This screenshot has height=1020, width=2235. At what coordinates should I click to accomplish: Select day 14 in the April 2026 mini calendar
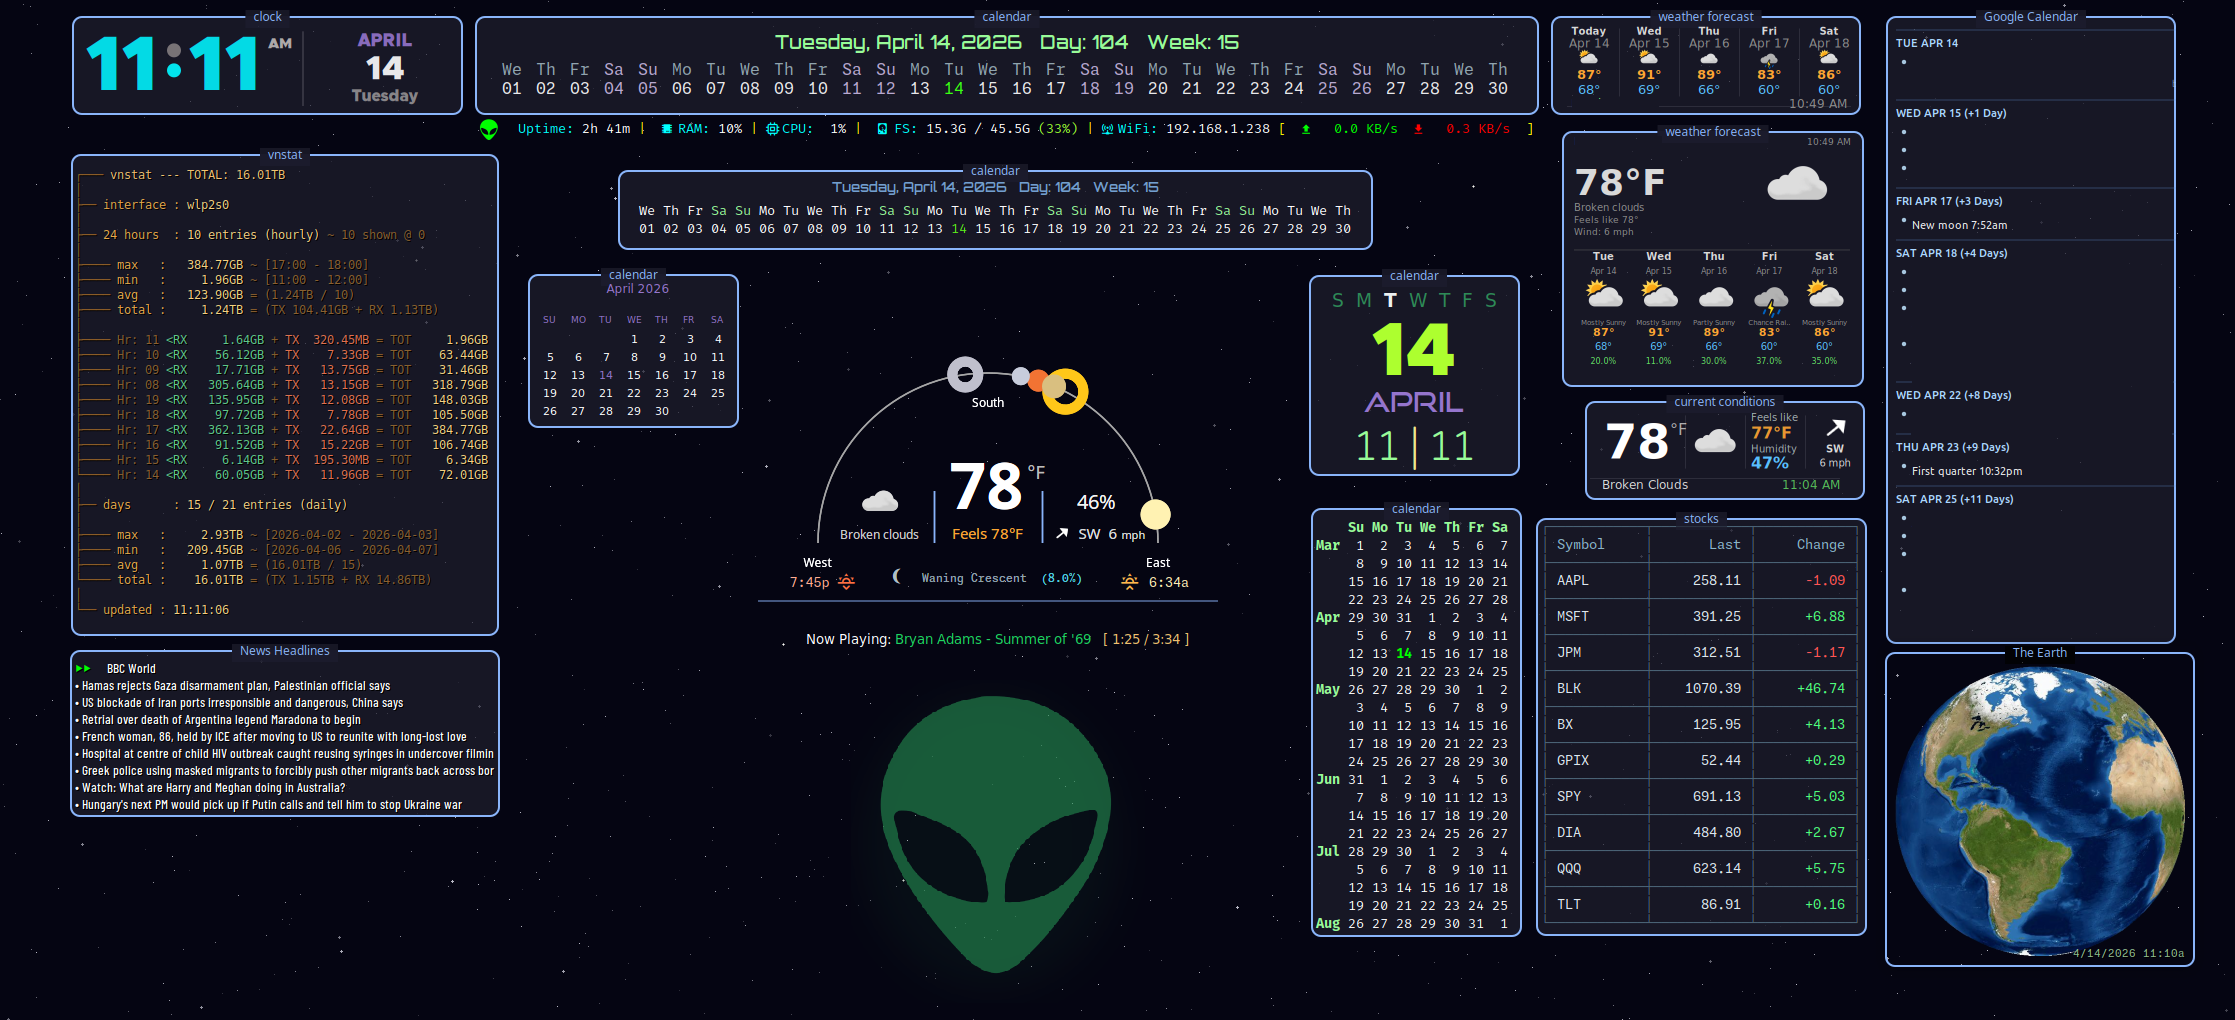tap(605, 375)
